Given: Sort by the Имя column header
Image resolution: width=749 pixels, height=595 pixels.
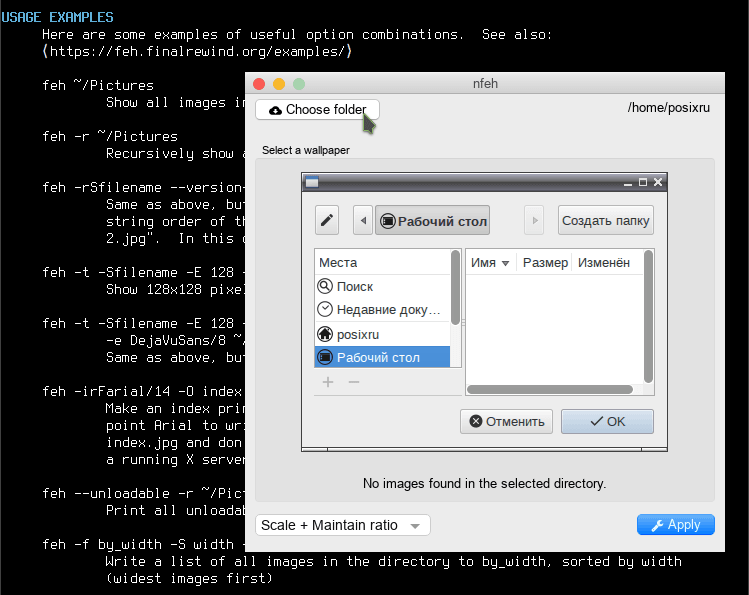Looking at the screenshot, I should (x=491, y=263).
